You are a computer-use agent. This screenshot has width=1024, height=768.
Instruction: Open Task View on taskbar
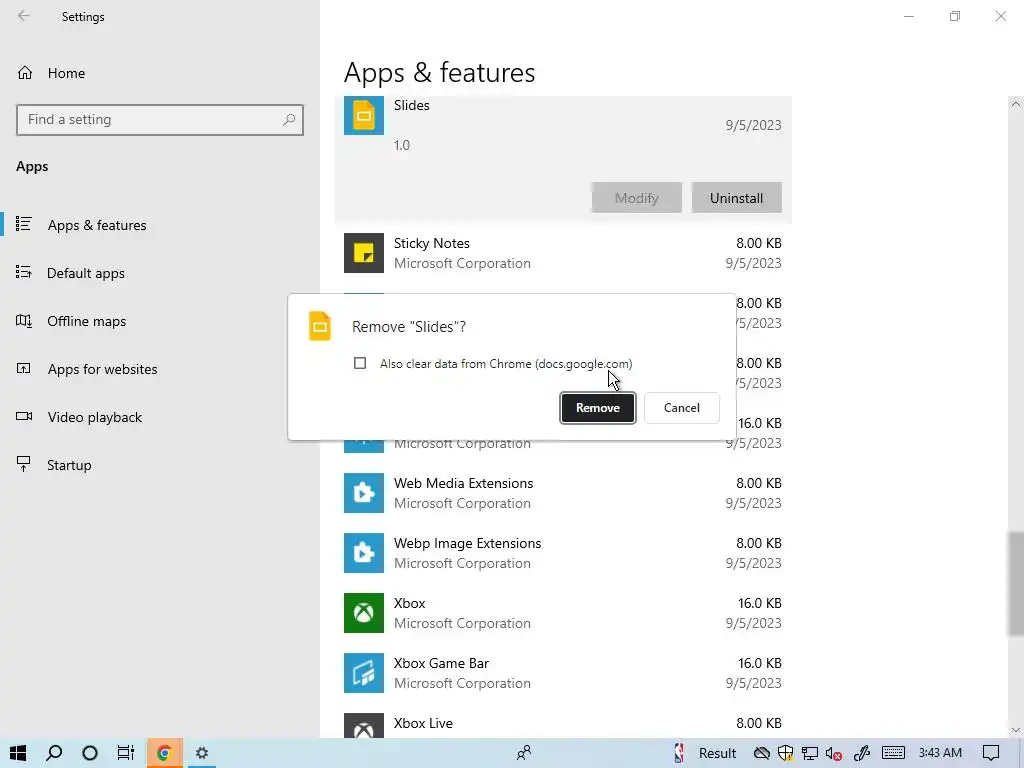[125, 753]
